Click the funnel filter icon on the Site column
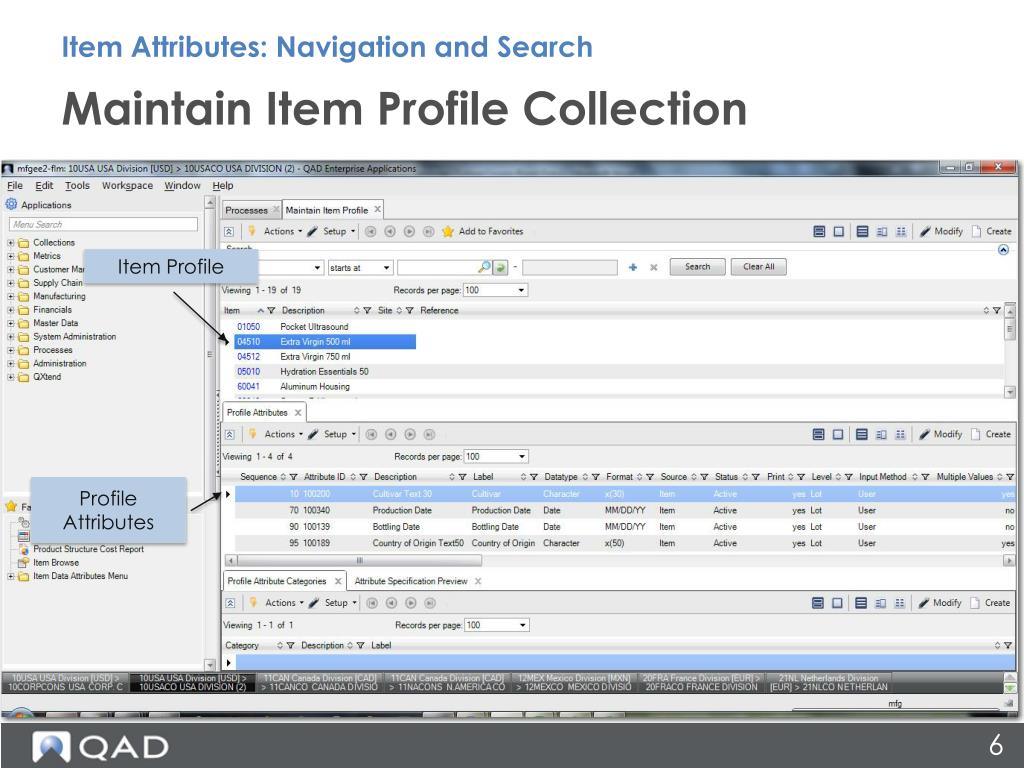 click(409, 310)
